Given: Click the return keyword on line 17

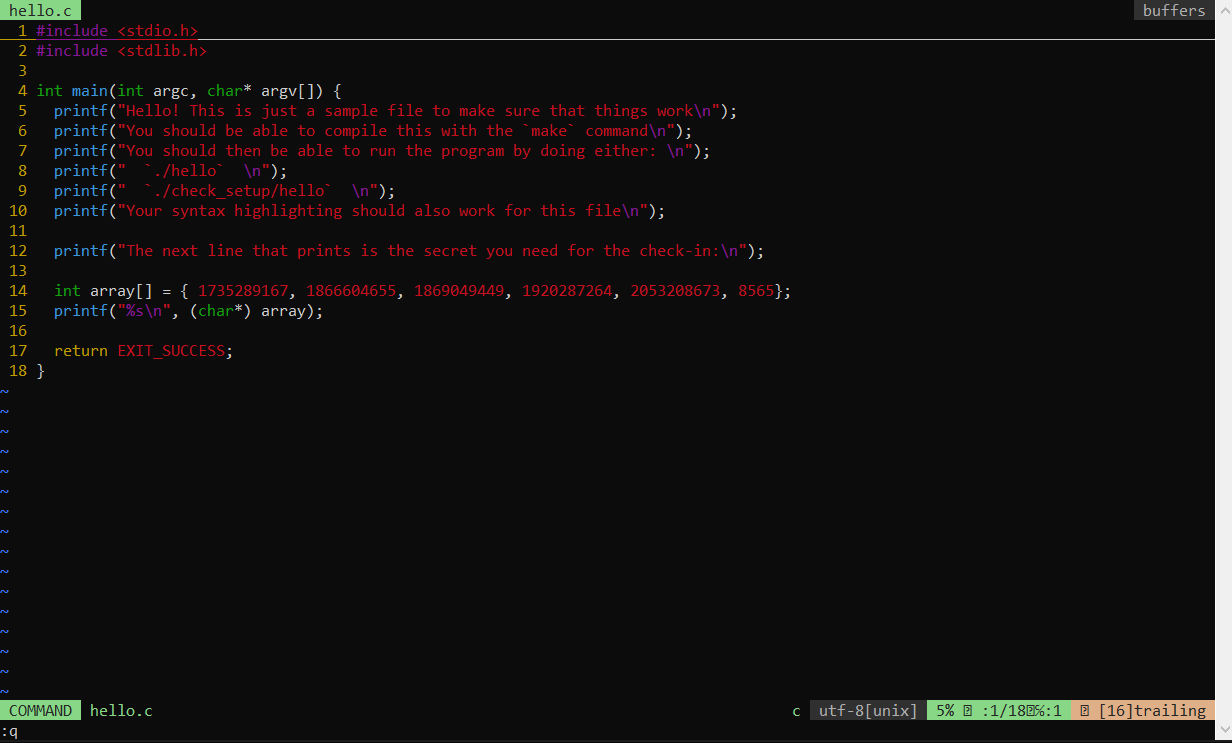Looking at the screenshot, I should (81, 351).
